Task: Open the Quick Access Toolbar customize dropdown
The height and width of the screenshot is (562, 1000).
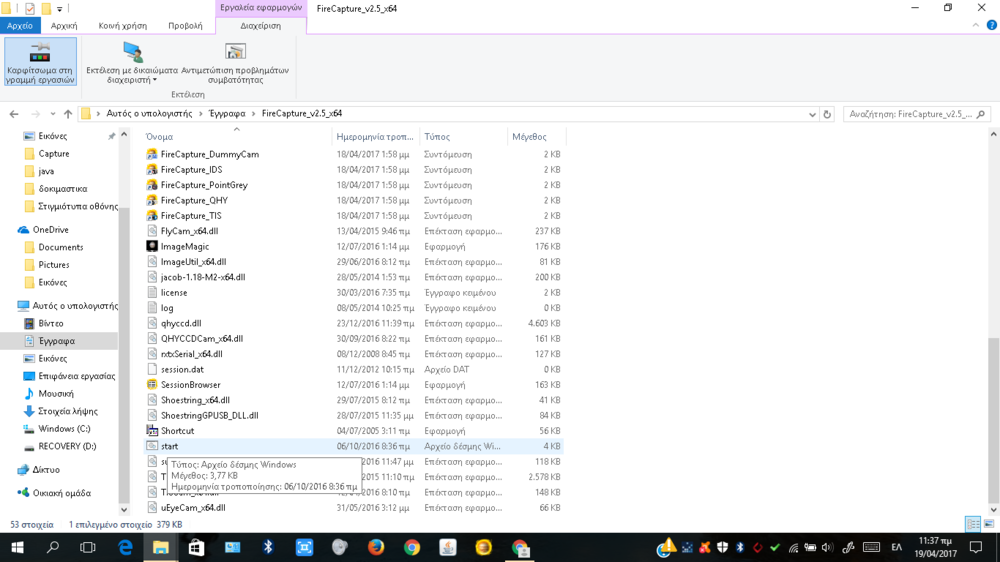Action: click(61, 9)
